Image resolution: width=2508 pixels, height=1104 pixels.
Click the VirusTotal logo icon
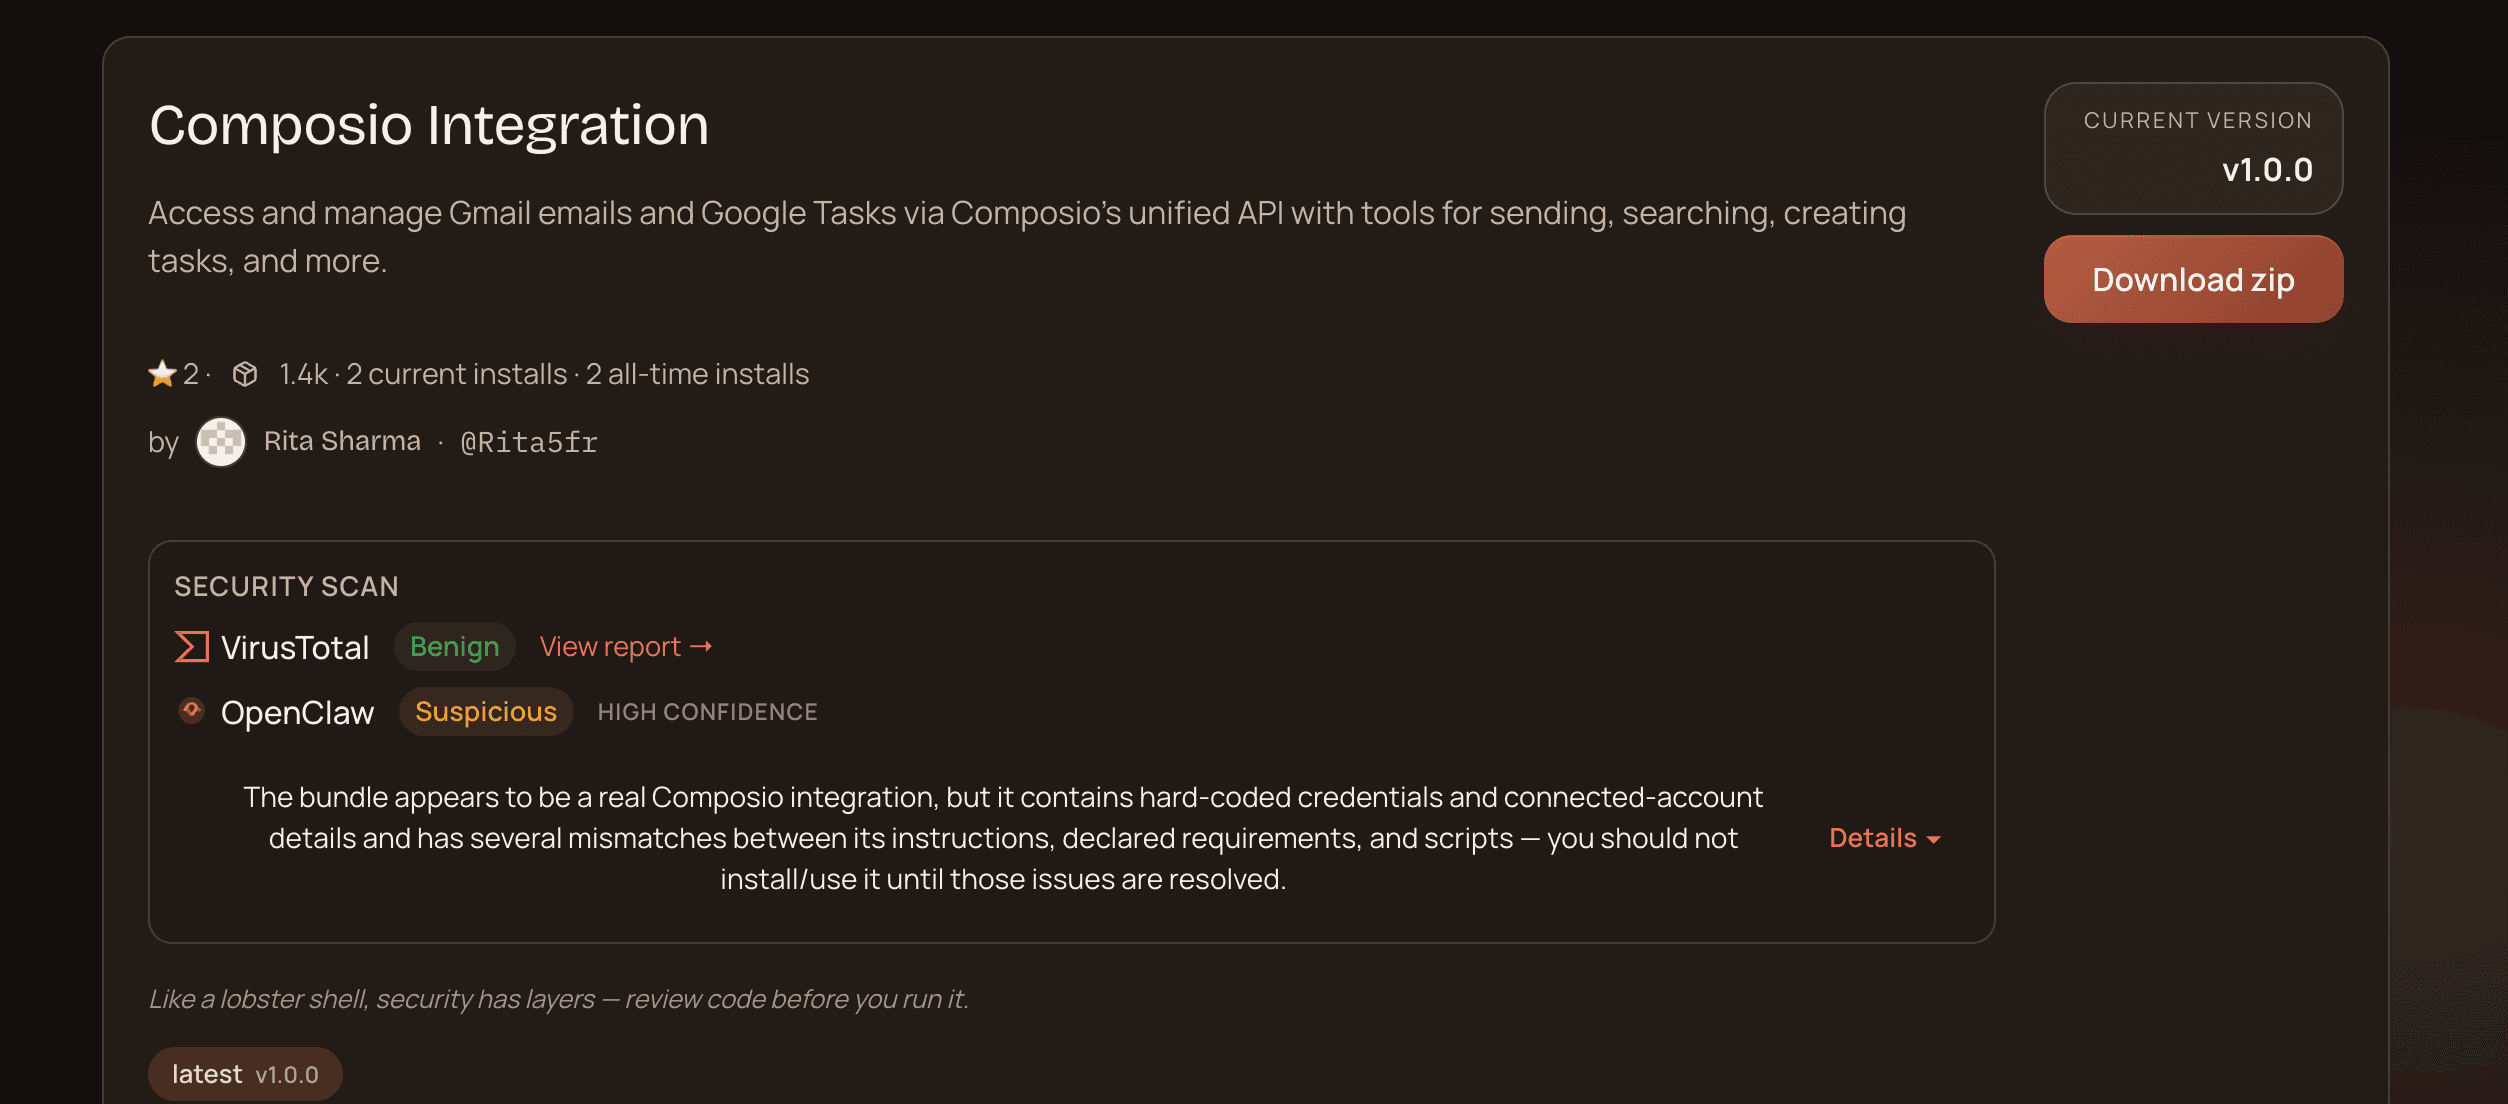pyautogui.click(x=192, y=647)
